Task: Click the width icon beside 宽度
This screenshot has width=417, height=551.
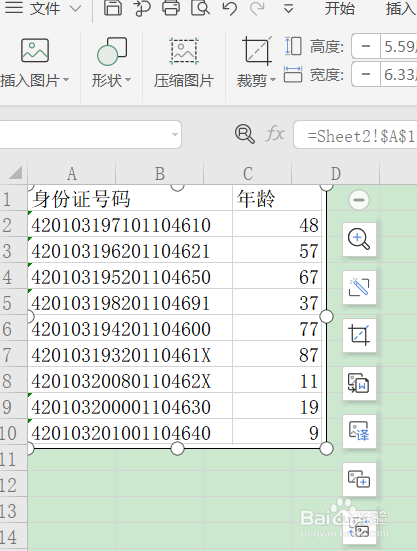Action: tap(293, 74)
